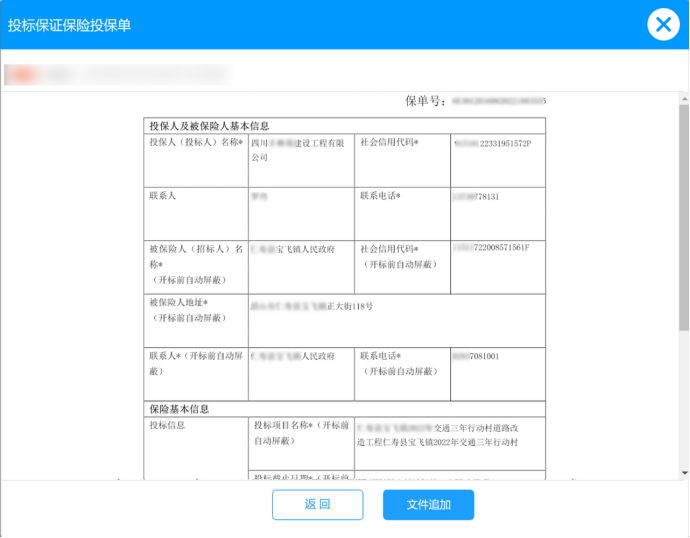Click the company name ending in 建设工程有限公司

pyautogui.click(x=298, y=150)
